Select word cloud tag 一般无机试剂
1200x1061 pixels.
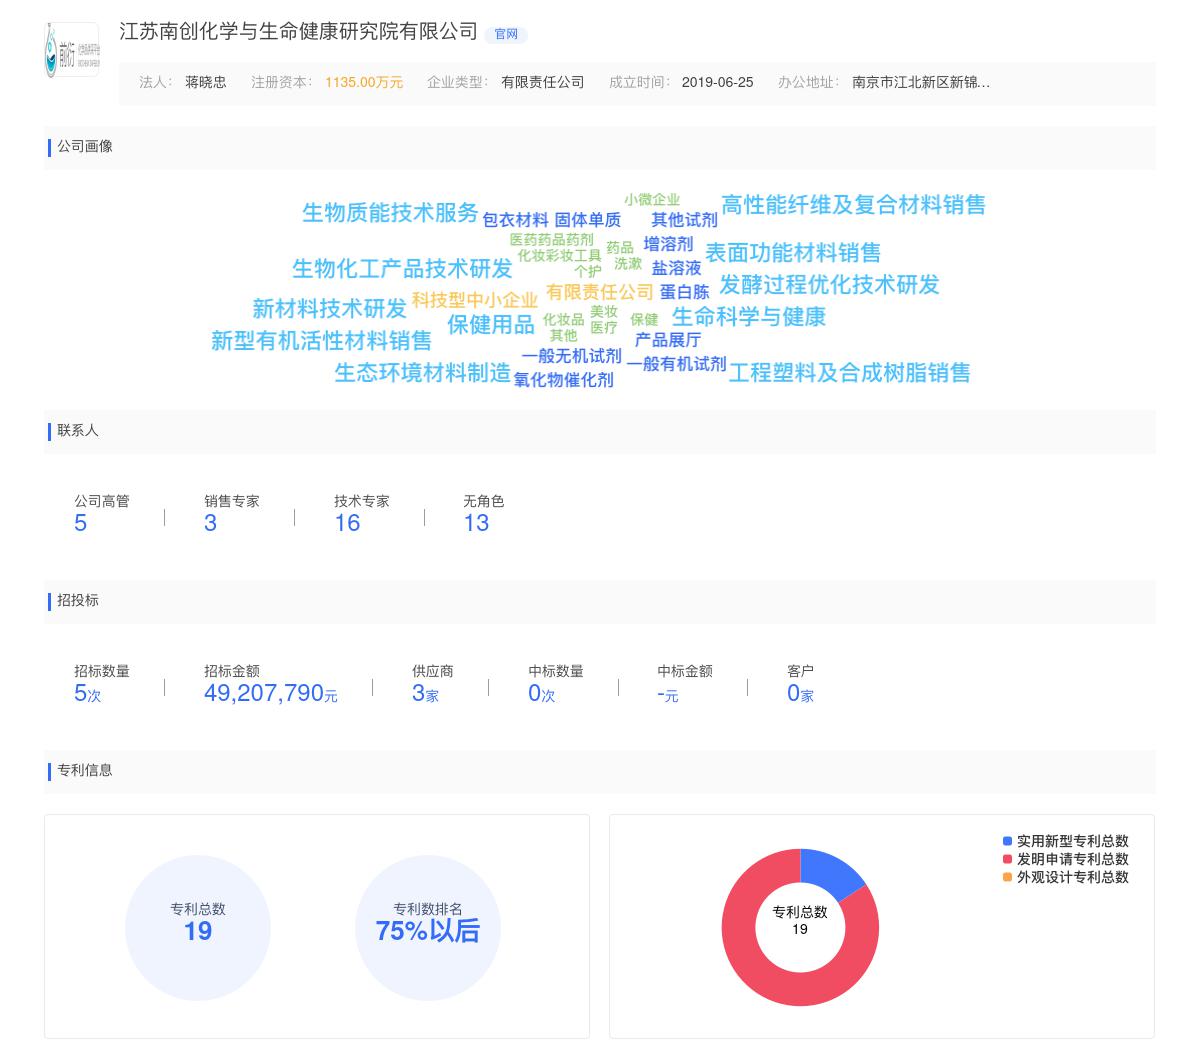(x=571, y=356)
